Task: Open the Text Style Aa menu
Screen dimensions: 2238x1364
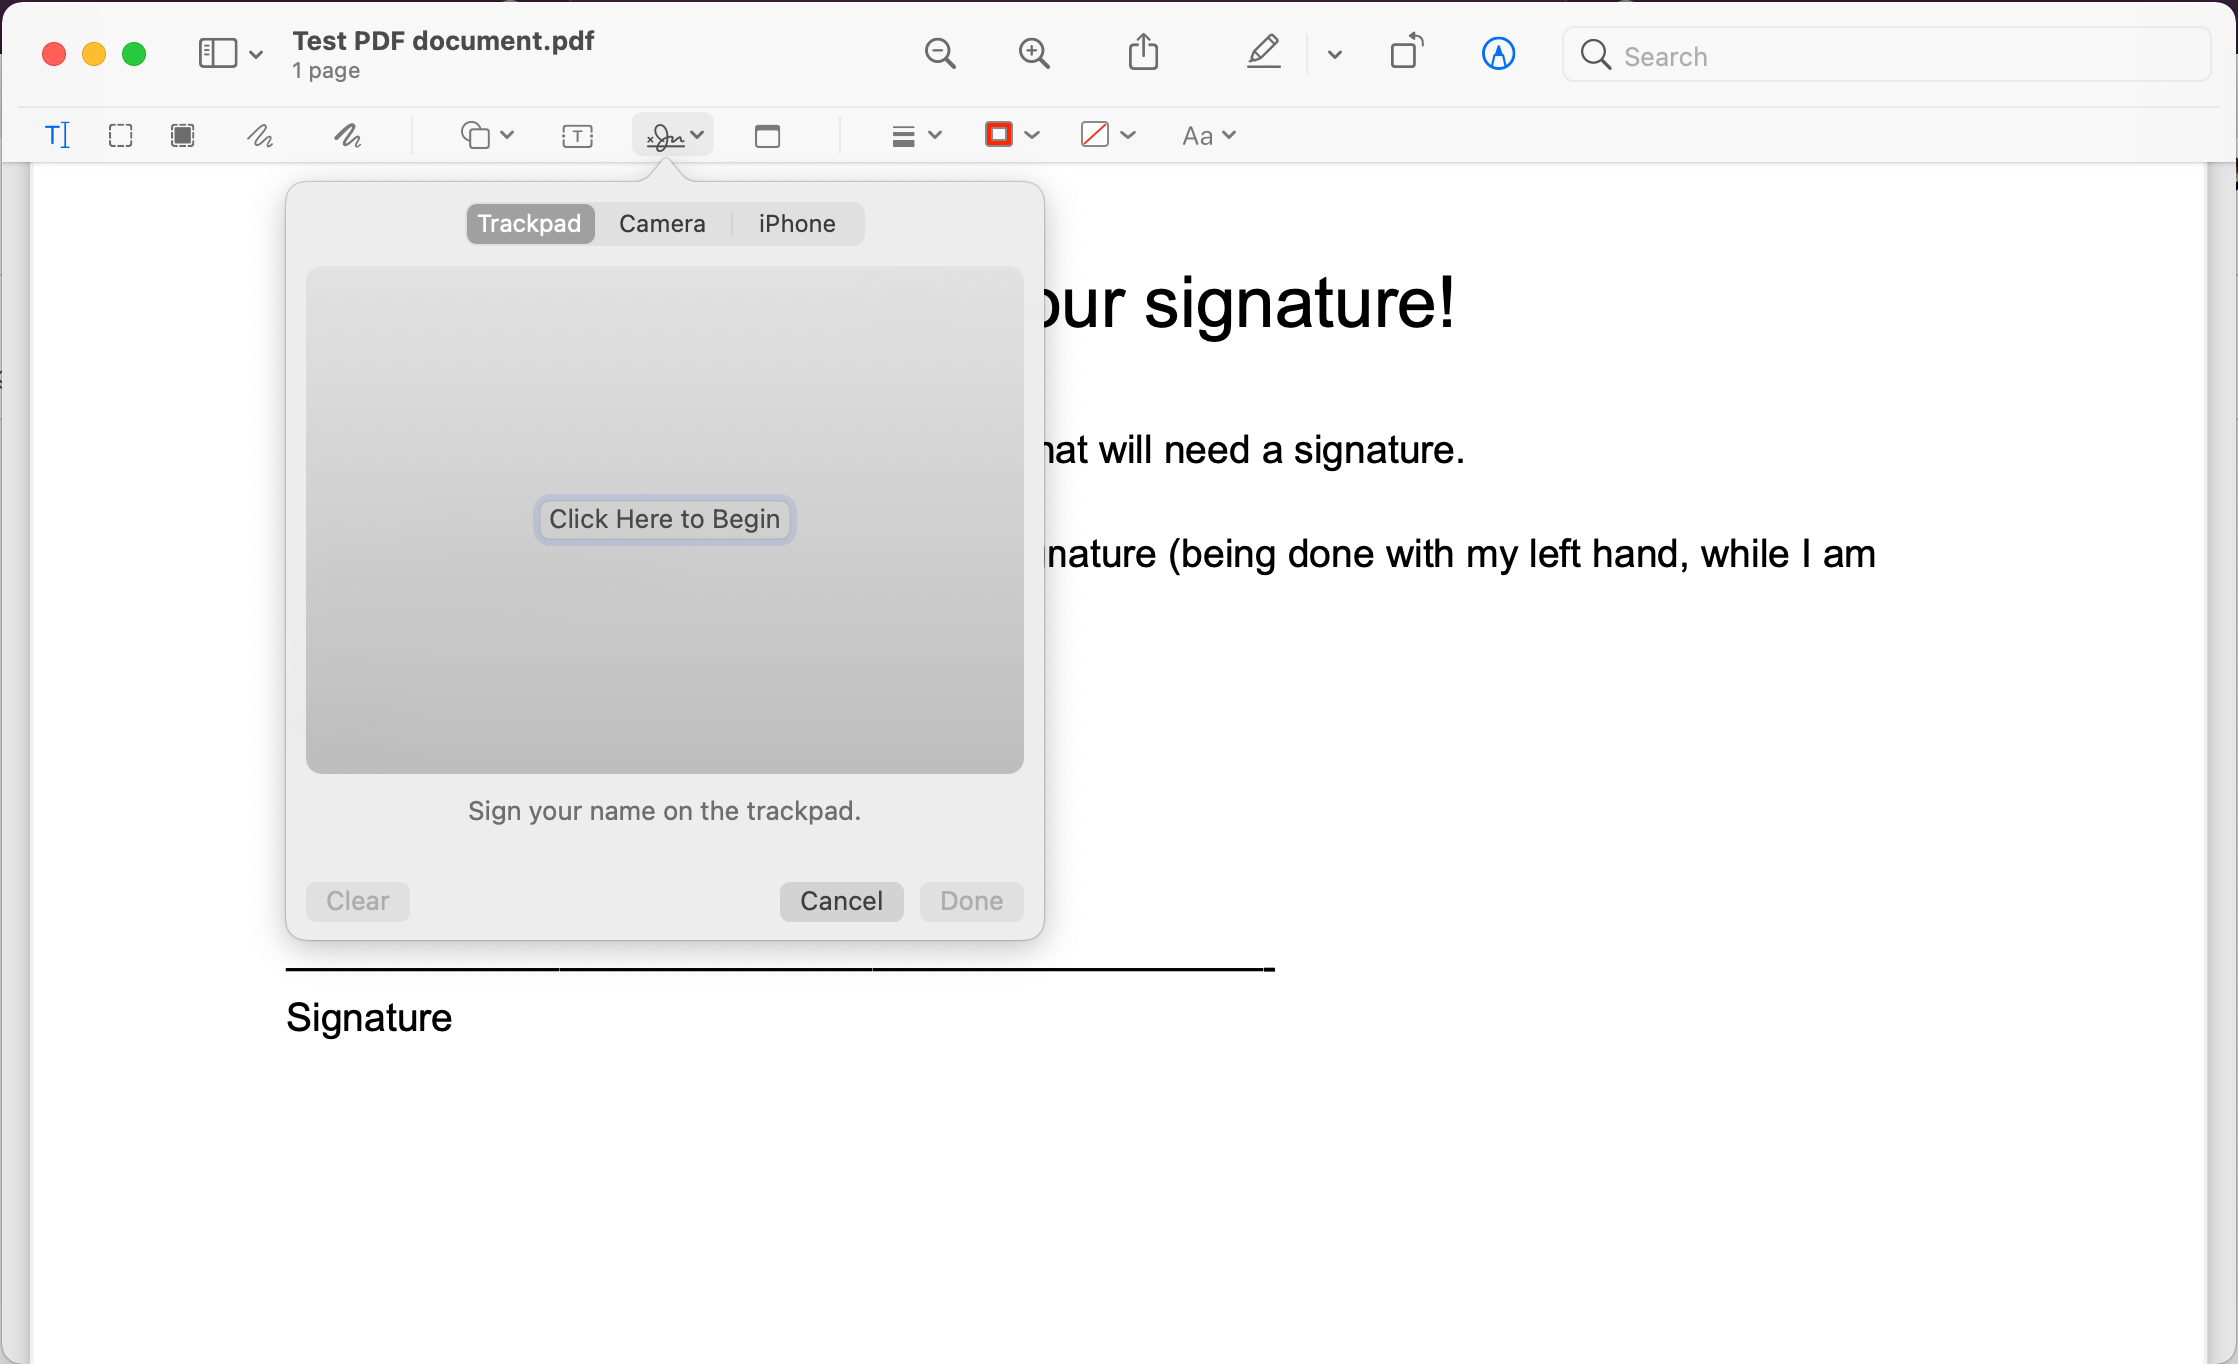Action: (x=1209, y=135)
